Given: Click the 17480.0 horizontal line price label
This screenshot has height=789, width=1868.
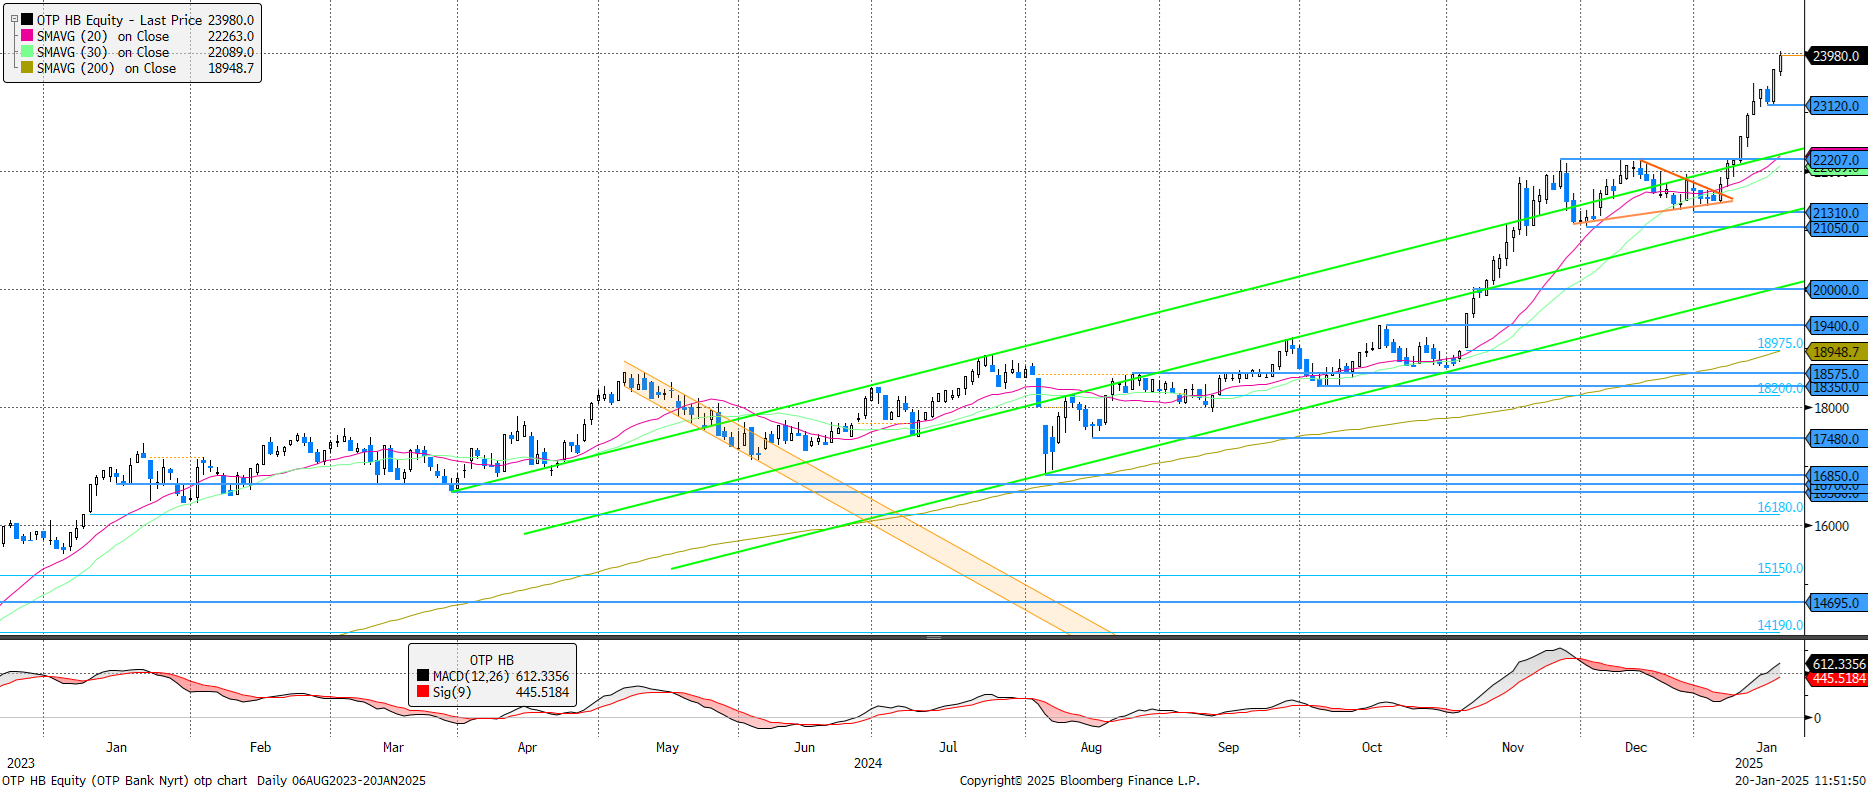Looking at the screenshot, I should point(1836,439).
